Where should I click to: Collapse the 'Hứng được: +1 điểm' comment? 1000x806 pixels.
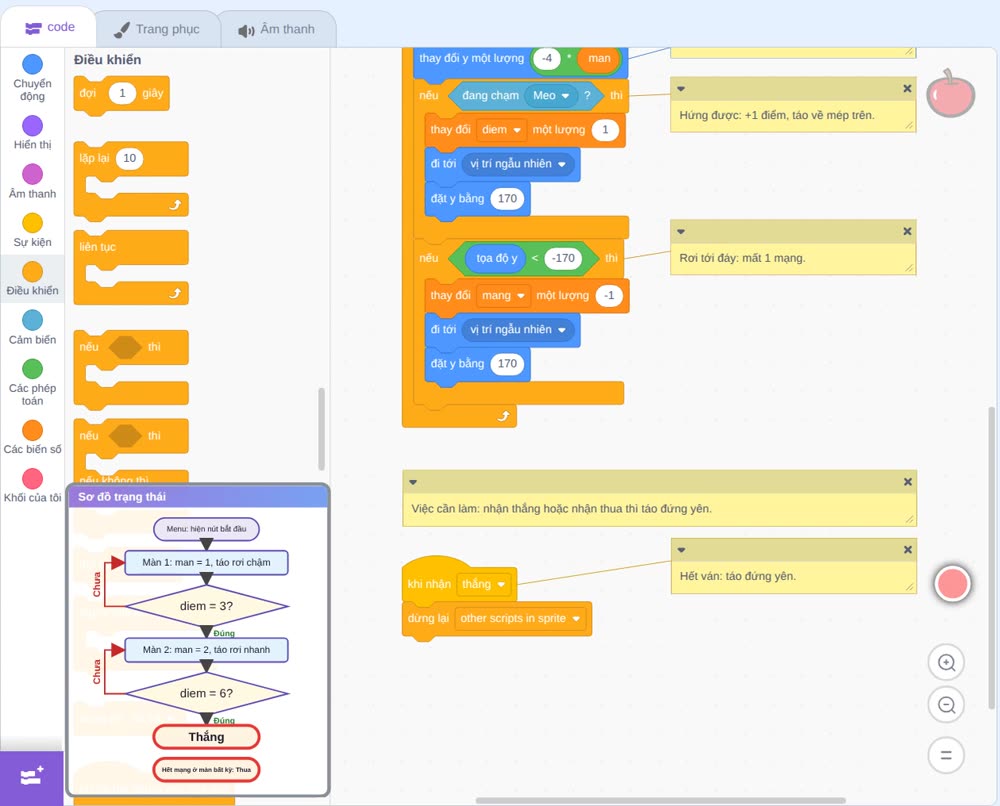click(681, 89)
